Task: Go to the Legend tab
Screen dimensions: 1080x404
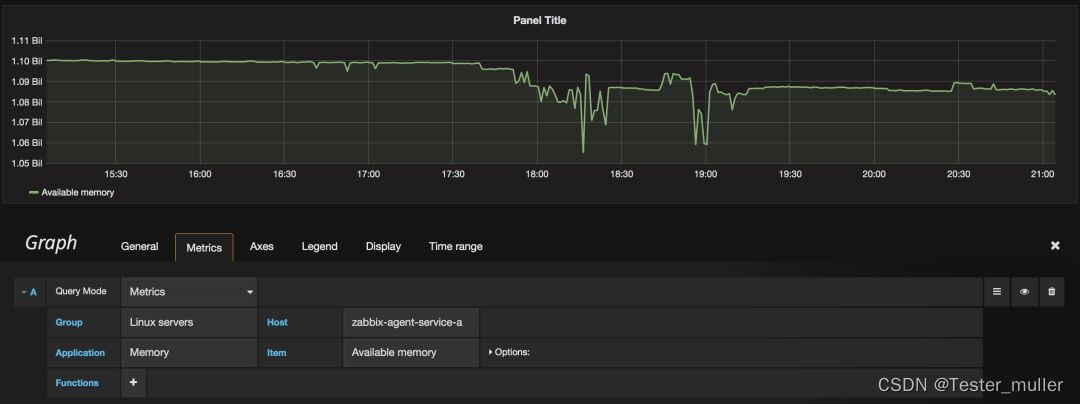Action: pos(319,246)
